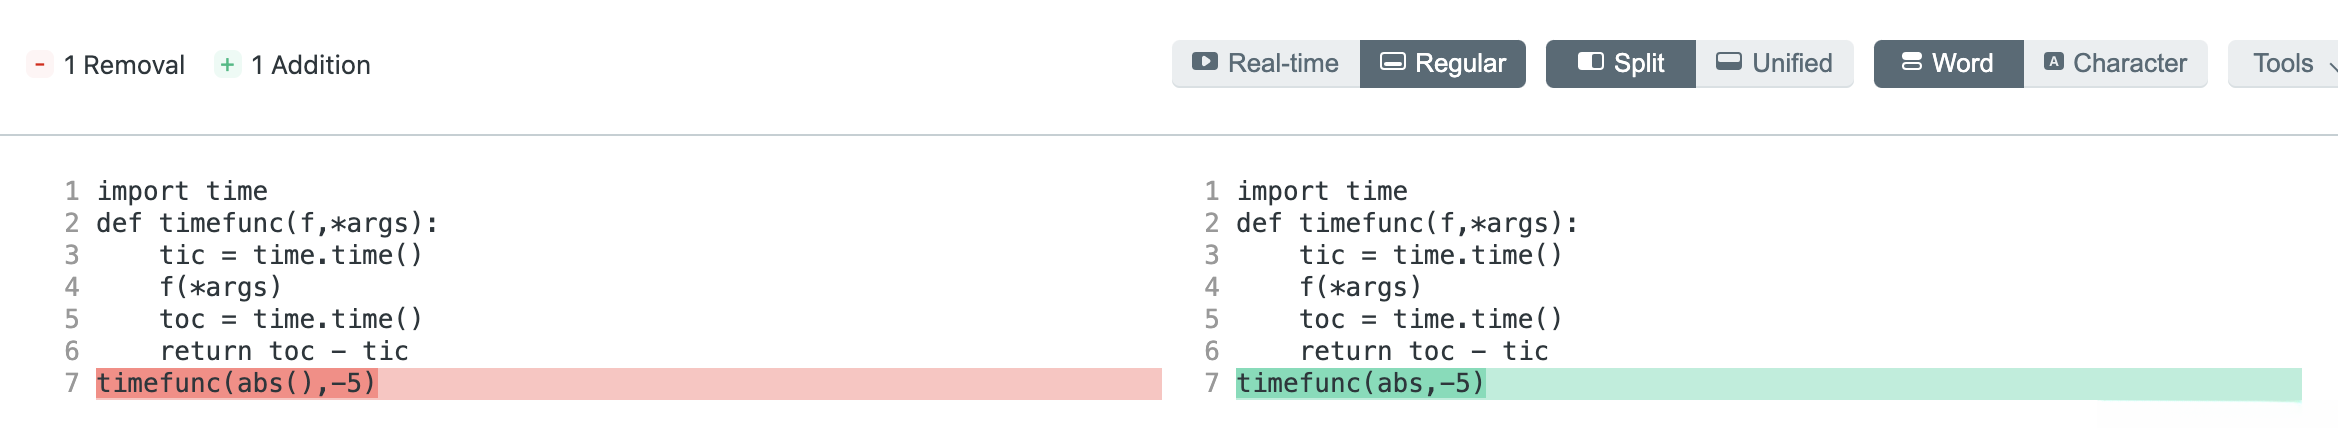Toggle Character-level diffing

pyautogui.click(x=2116, y=64)
